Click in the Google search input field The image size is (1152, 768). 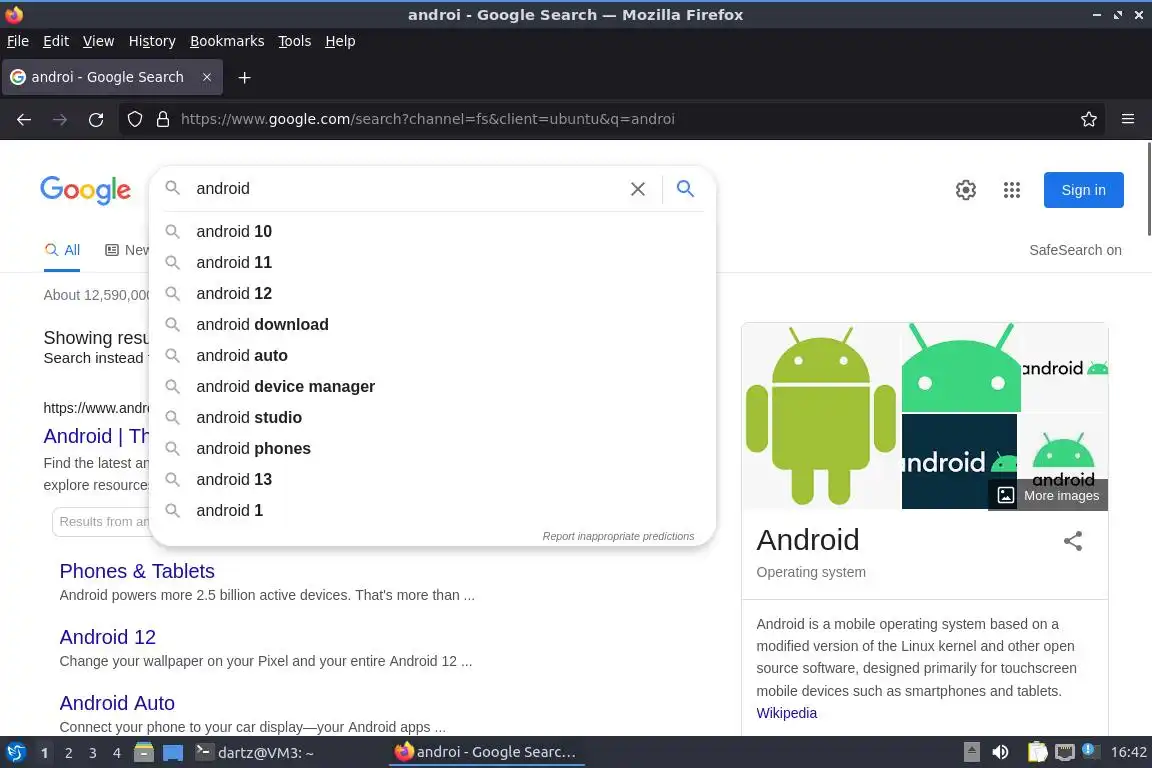click(x=408, y=189)
